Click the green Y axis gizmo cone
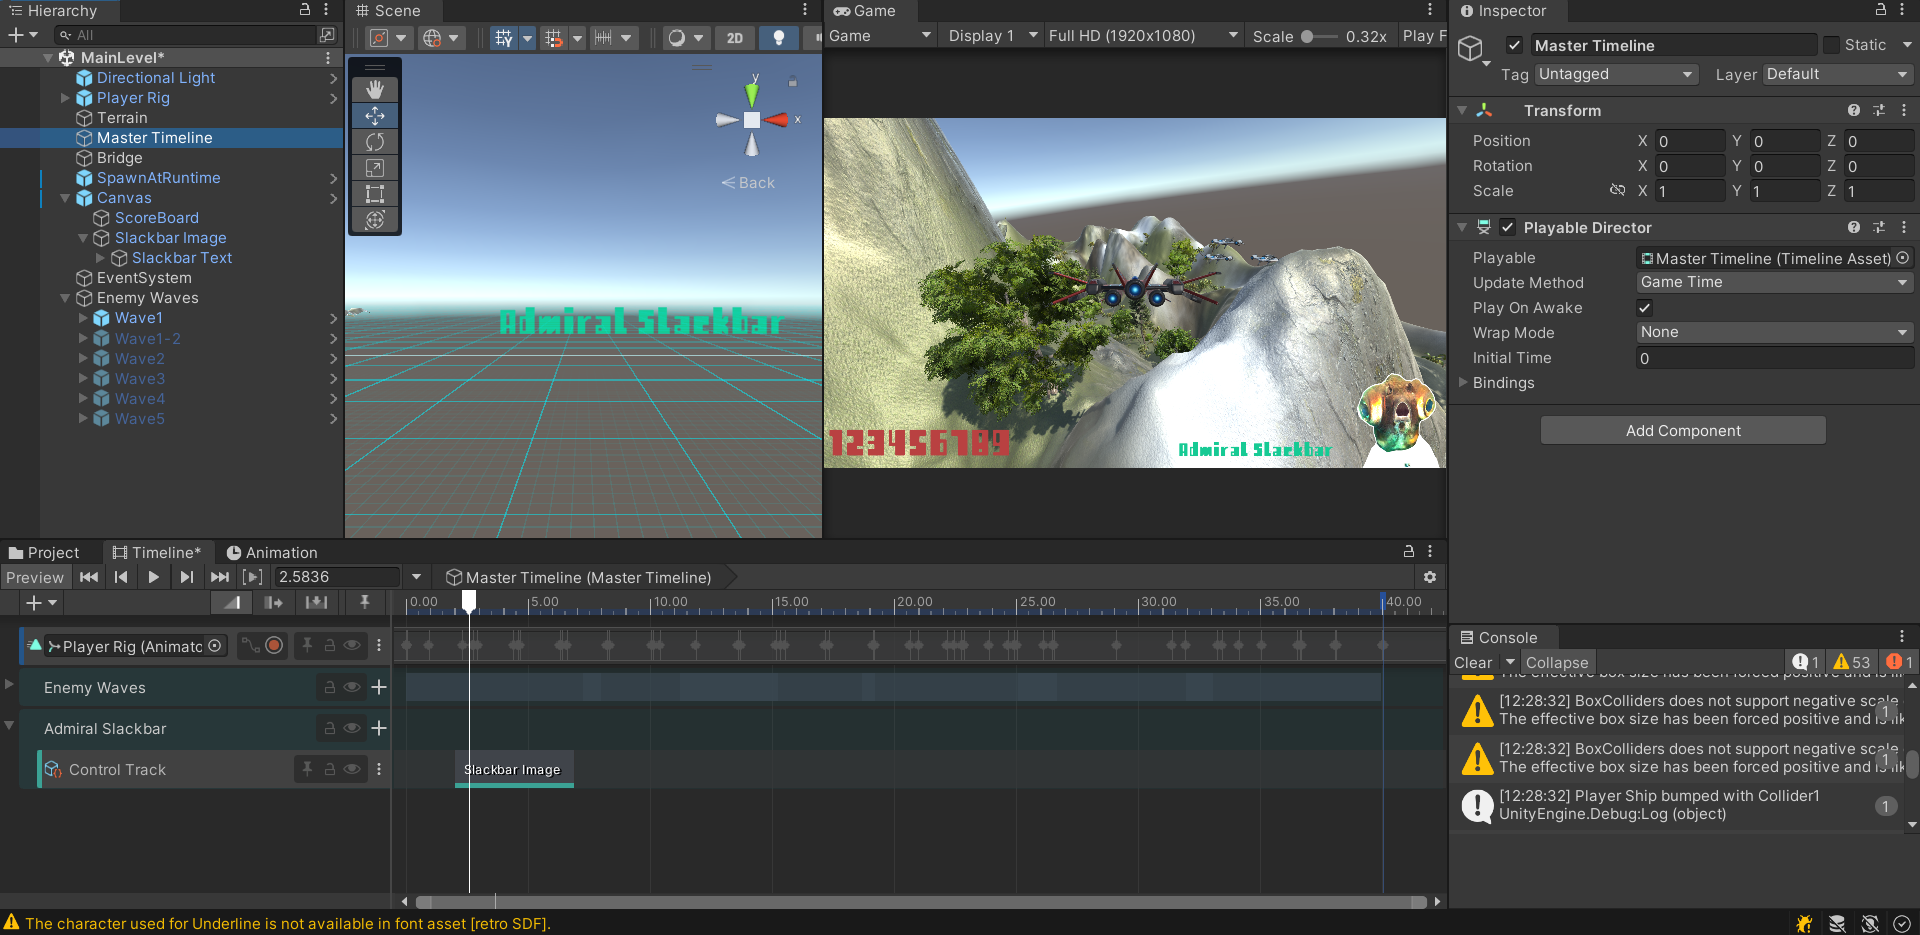Viewport: 1920px width, 935px height. [752, 95]
